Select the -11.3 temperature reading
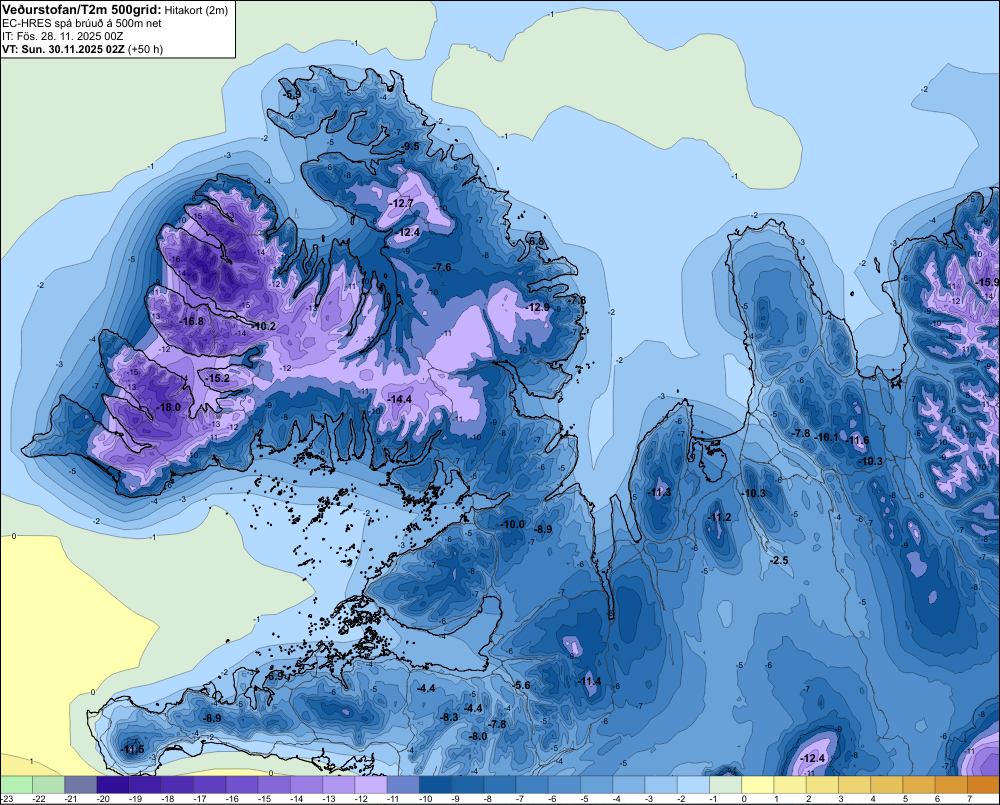The height and width of the screenshot is (805, 1000). pyautogui.click(x=659, y=492)
